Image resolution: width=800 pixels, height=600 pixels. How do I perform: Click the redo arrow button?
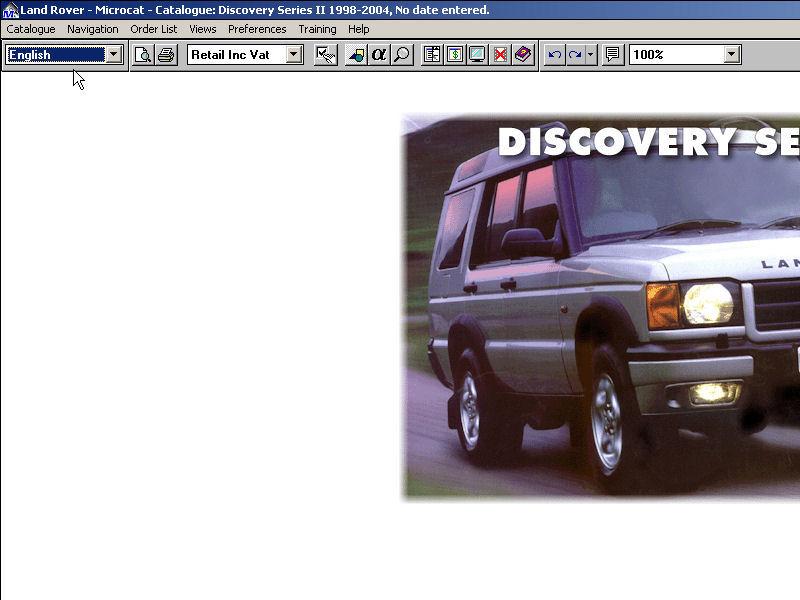(575, 55)
